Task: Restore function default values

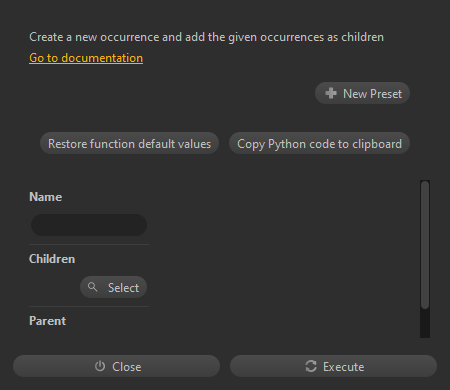Action: pyautogui.click(x=129, y=143)
